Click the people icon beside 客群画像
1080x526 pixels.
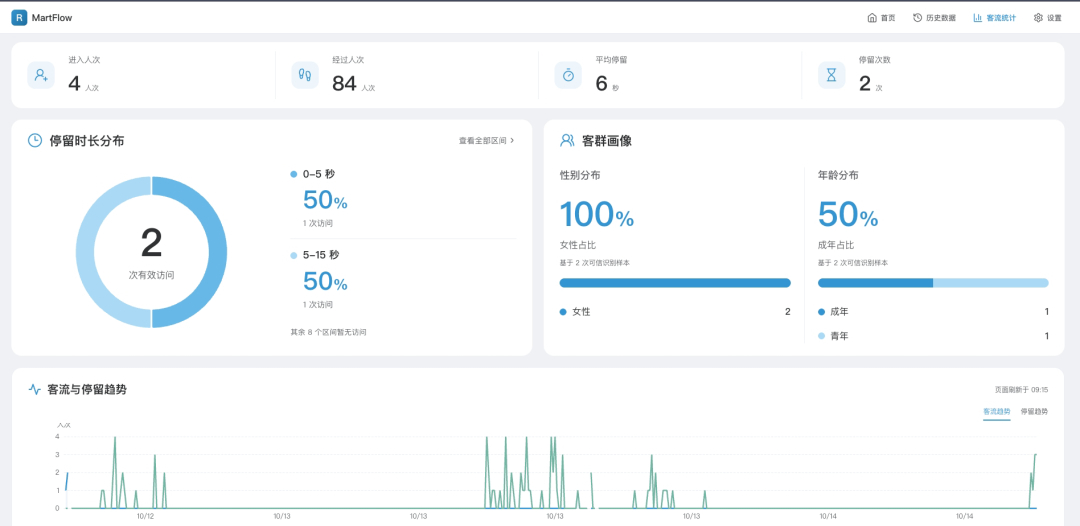coord(568,140)
